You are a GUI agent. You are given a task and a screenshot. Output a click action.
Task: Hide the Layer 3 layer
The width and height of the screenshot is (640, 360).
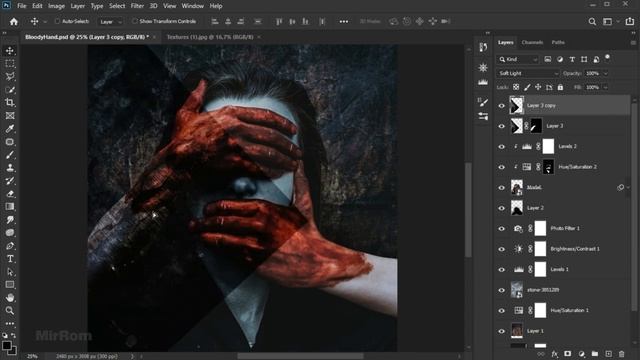point(502,126)
